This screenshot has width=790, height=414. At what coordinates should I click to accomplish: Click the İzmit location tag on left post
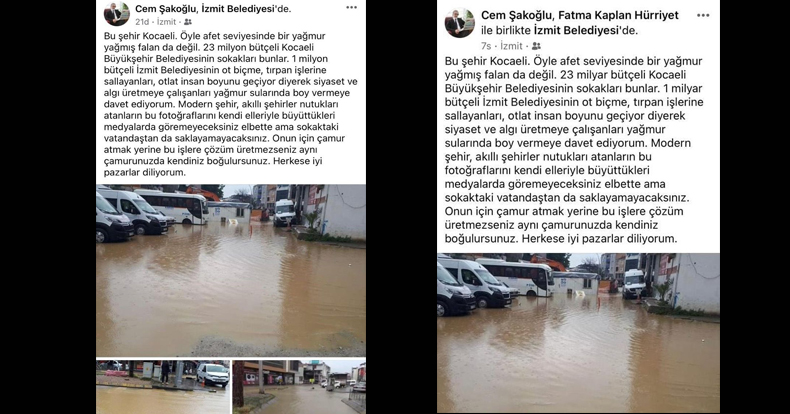pos(166,22)
